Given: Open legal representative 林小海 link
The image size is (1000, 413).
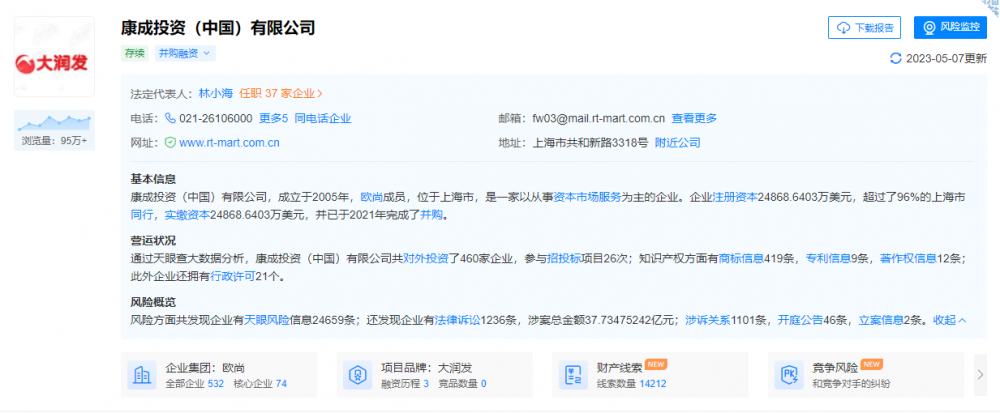Looking at the screenshot, I should point(216,94).
